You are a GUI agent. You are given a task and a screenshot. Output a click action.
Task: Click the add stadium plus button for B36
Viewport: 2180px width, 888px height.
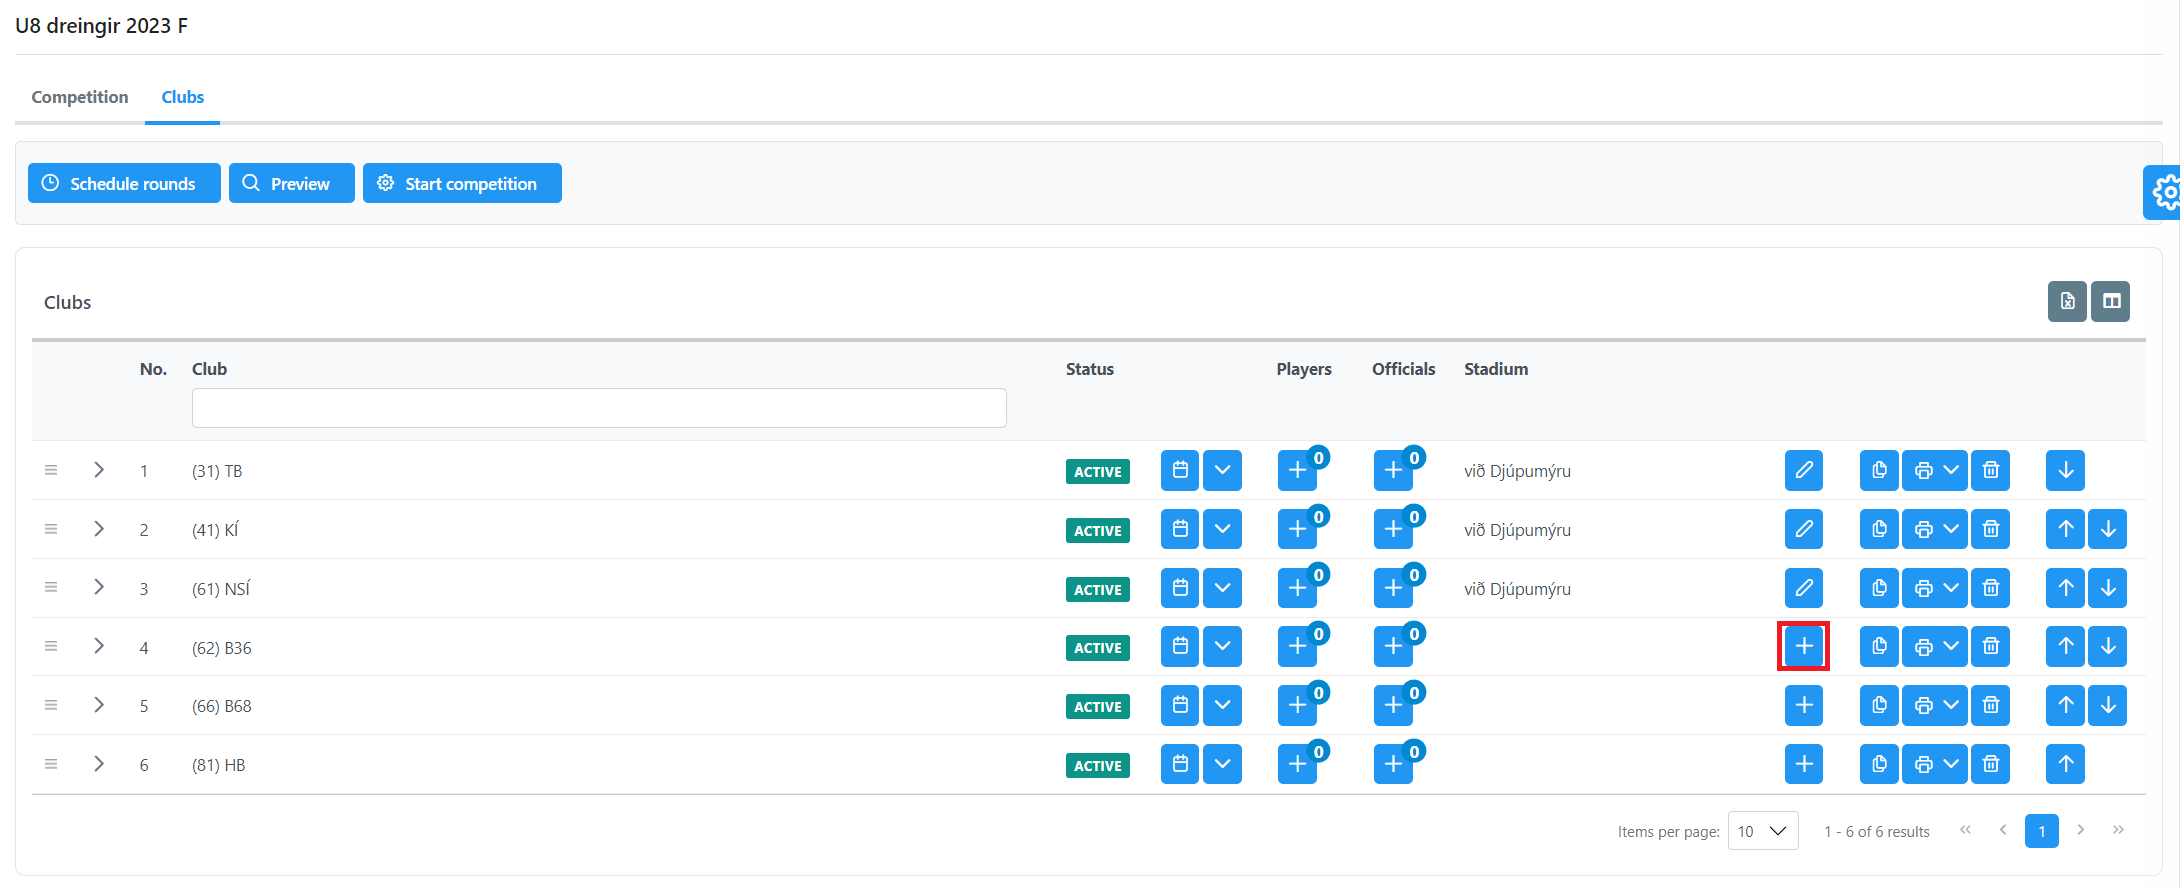[x=1803, y=647]
